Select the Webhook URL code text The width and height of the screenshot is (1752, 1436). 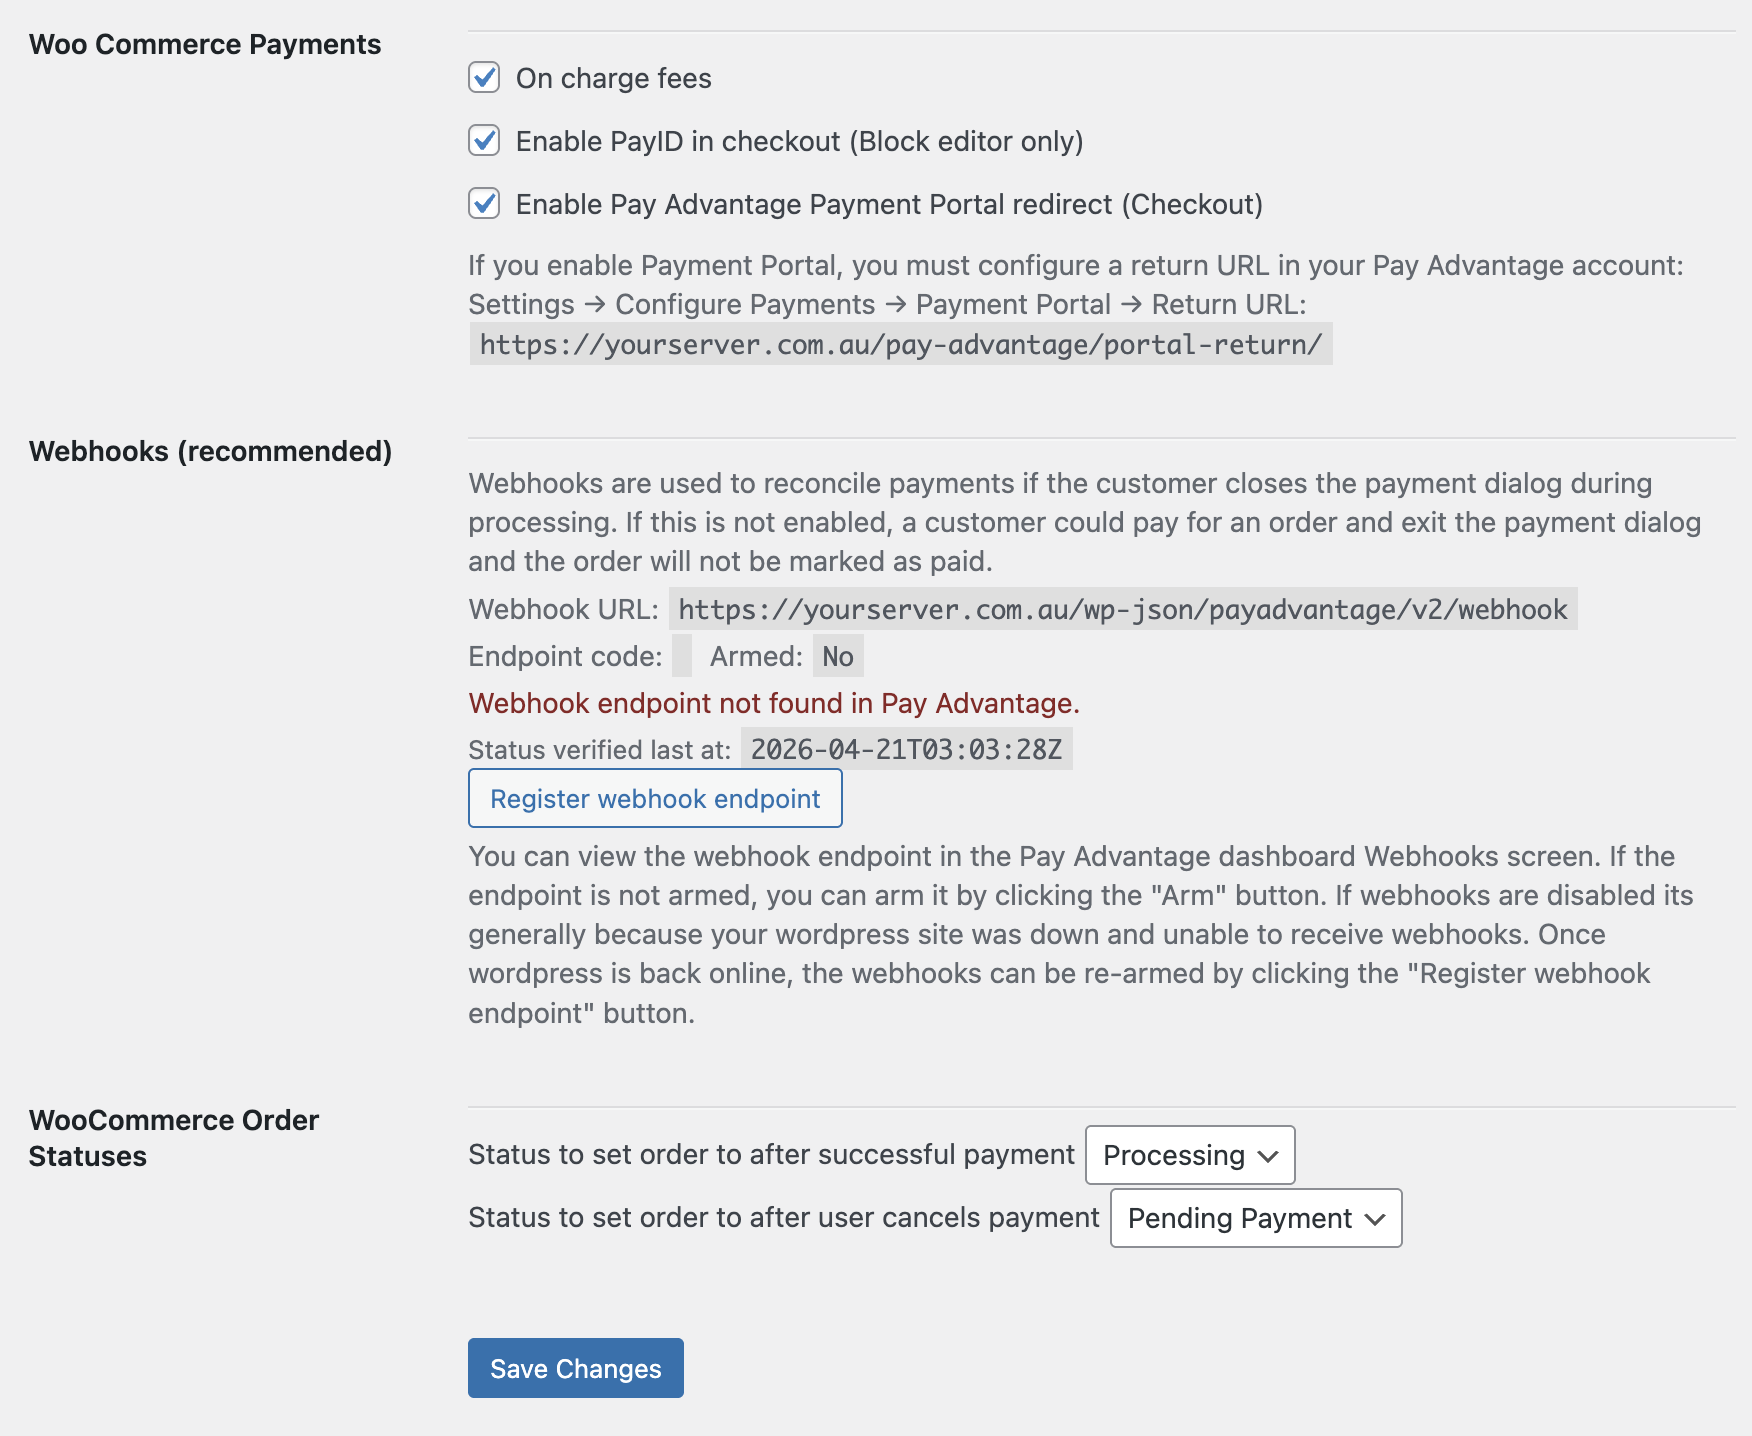(1121, 608)
